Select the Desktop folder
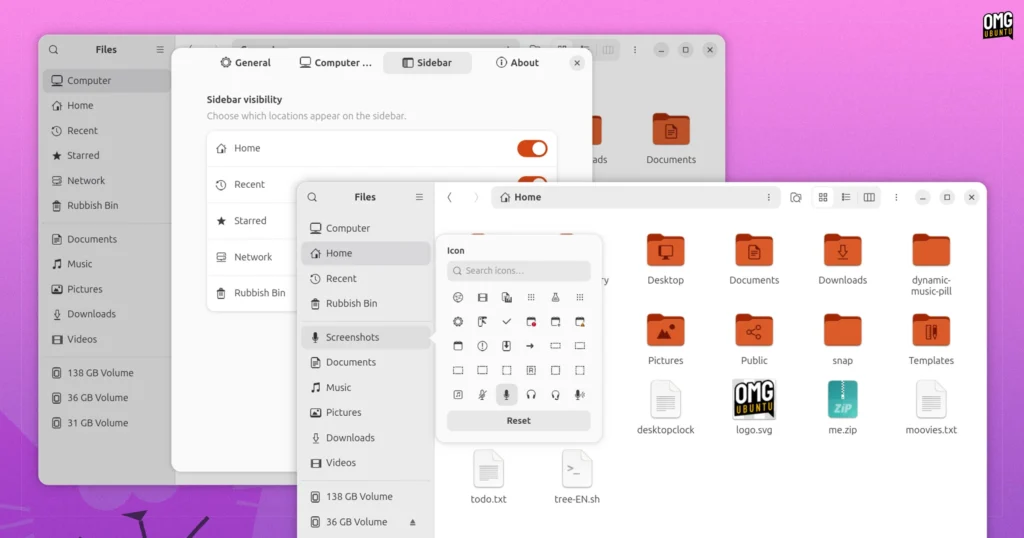1024x538 pixels. 665,259
